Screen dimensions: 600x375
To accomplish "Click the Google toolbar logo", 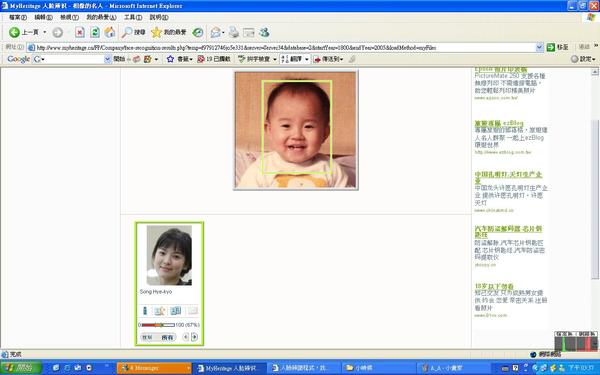I will (x=18, y=59).
